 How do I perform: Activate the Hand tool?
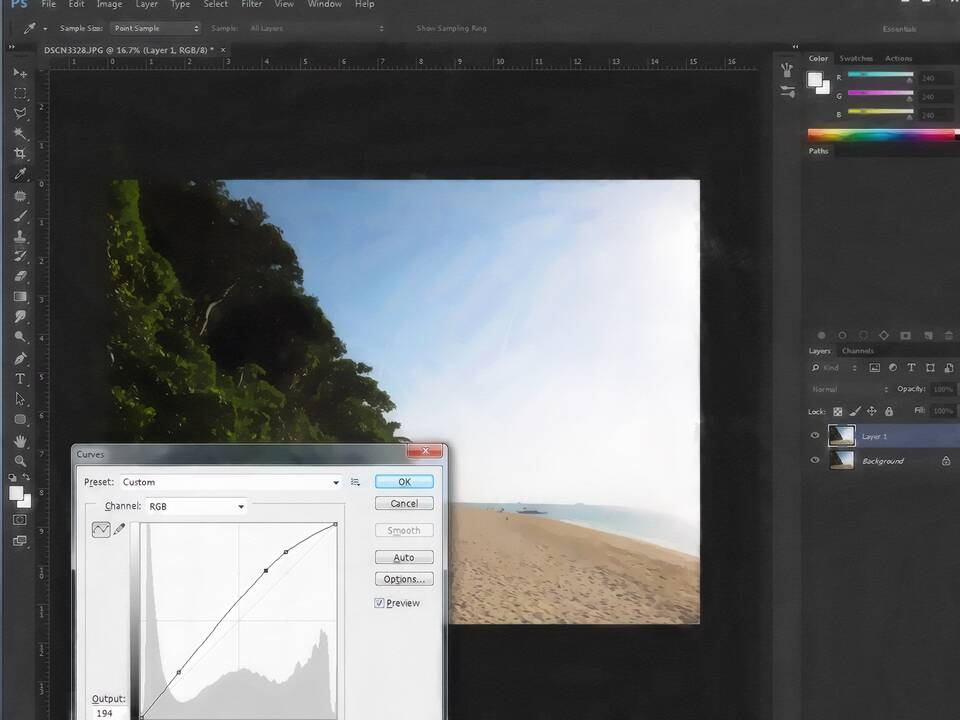point(20,441)
